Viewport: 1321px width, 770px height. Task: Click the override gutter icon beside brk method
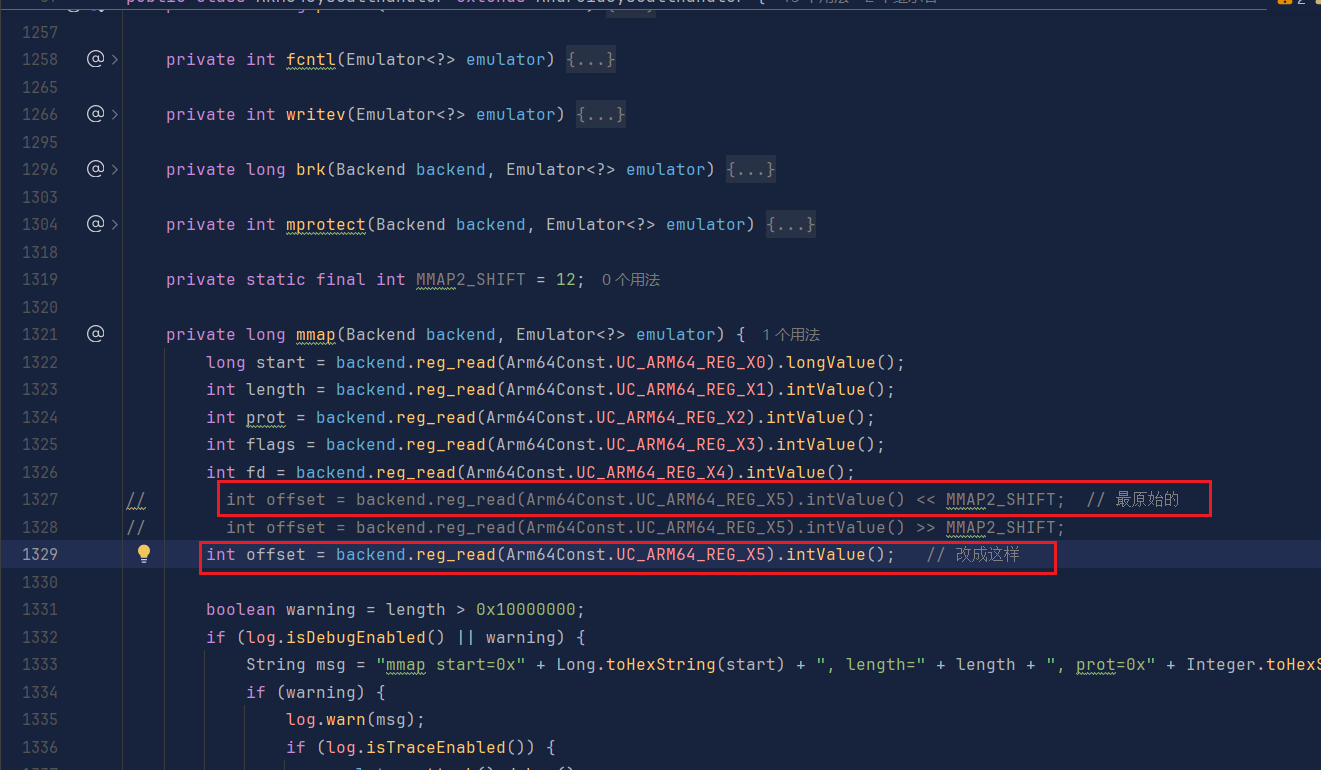(x=96, y=169)
